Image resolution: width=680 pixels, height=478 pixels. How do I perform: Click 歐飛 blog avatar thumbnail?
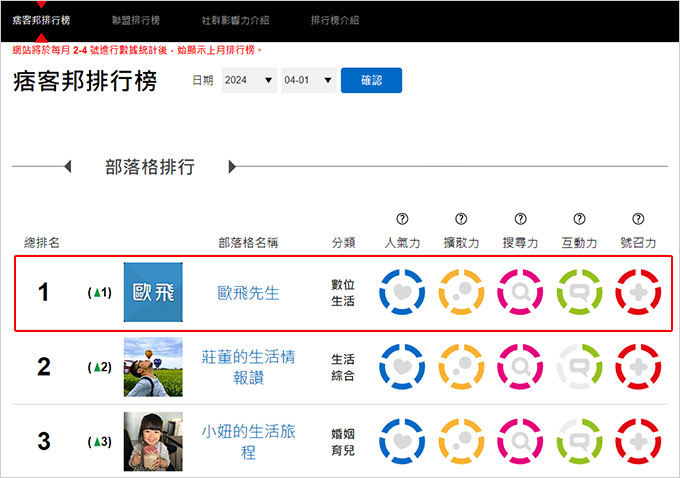pos(153,292)
